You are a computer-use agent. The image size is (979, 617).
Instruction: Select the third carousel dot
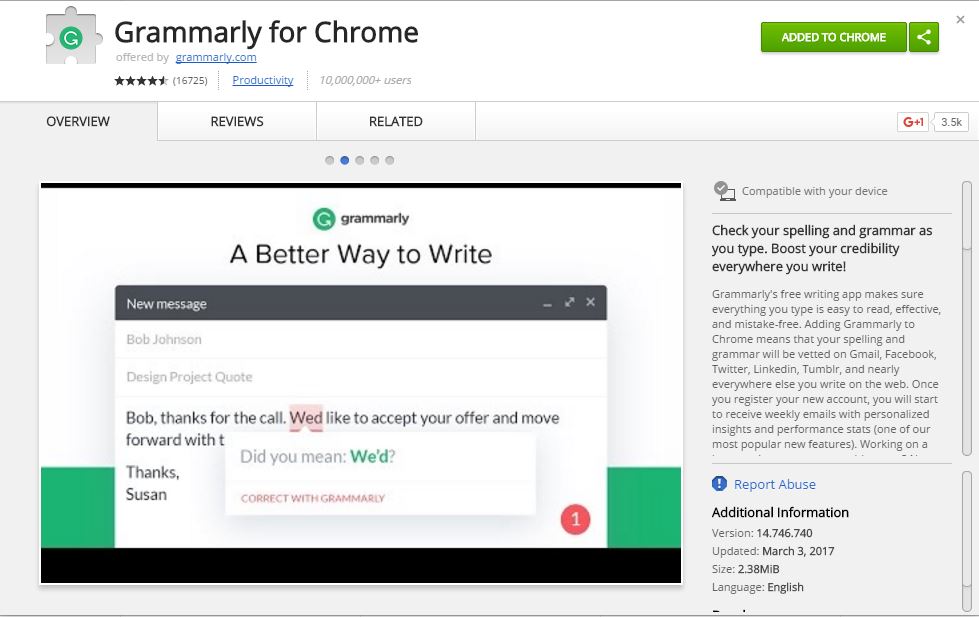pyautogui.click(x=359, y=160)
